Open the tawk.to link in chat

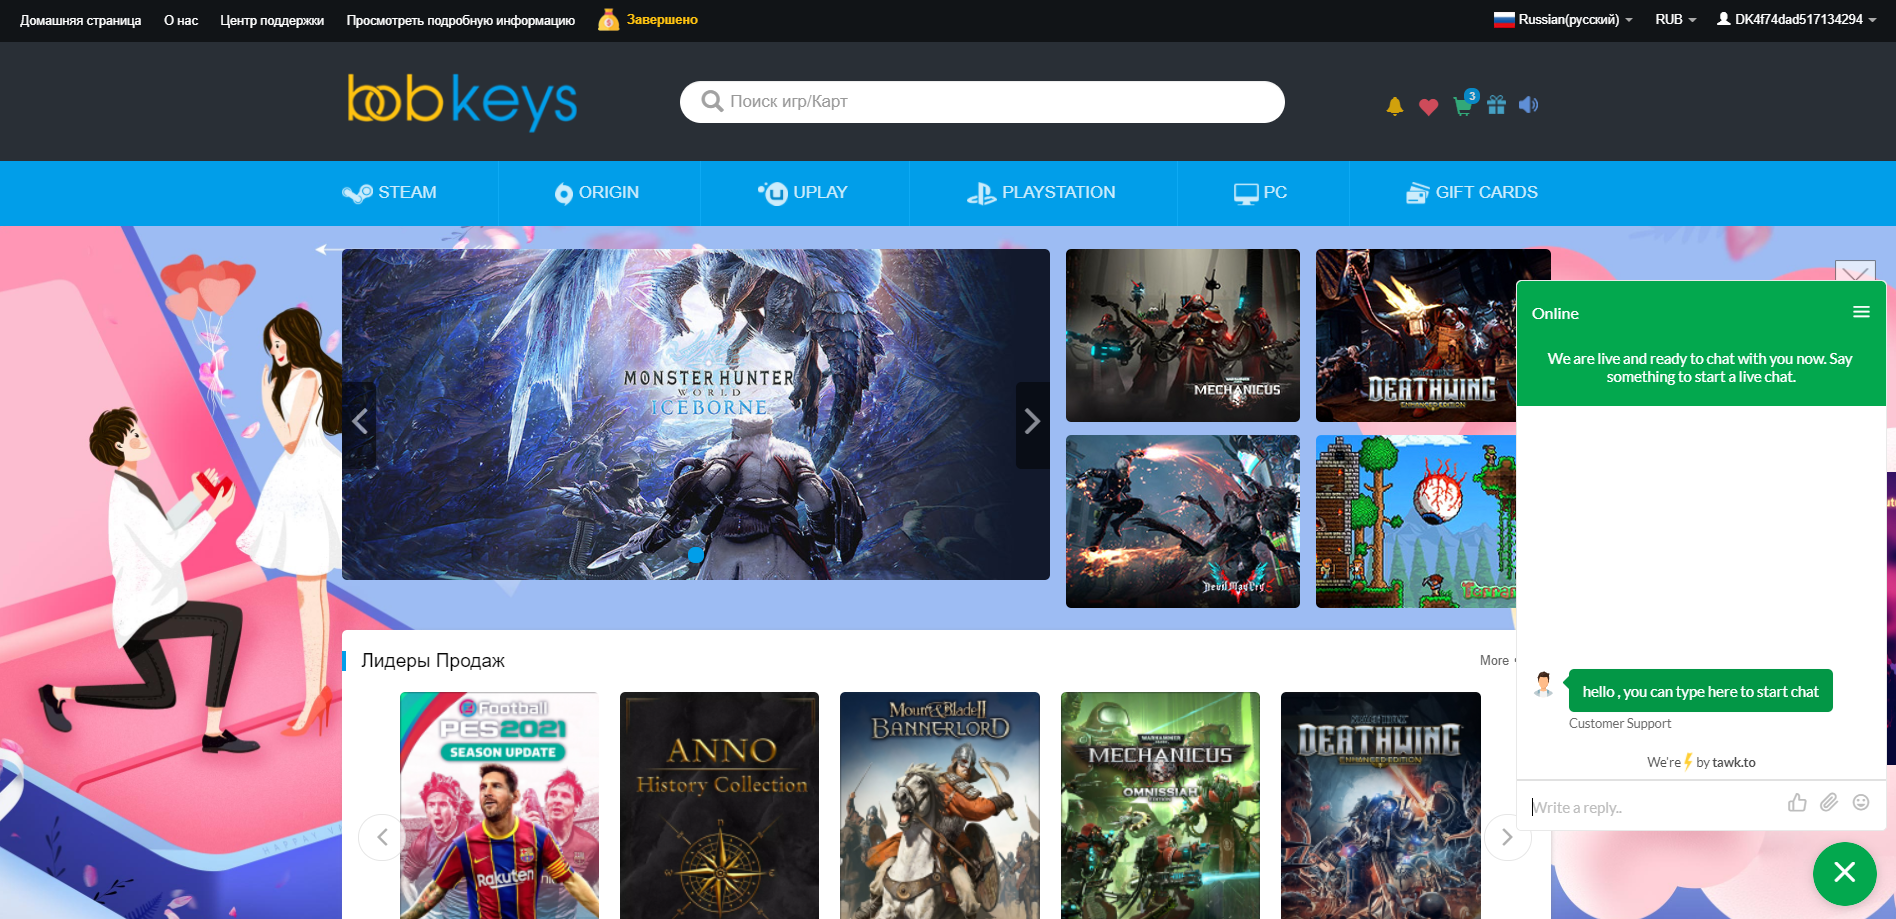[1733, 762]
